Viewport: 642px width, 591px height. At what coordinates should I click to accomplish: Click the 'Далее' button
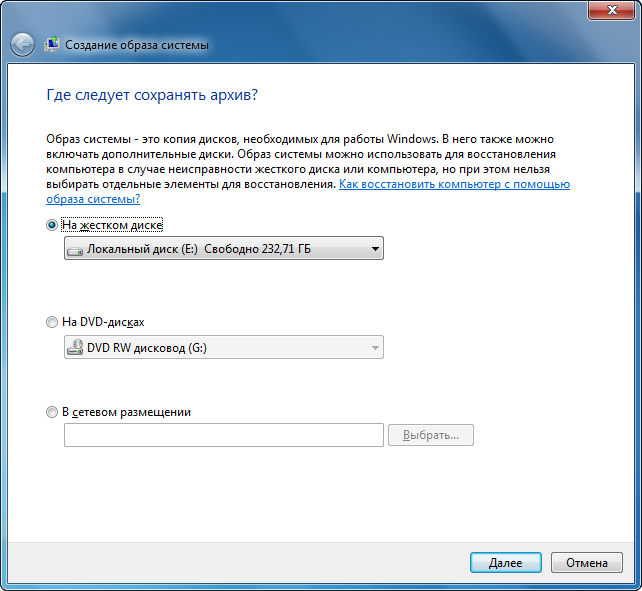(x=506, y=563)
